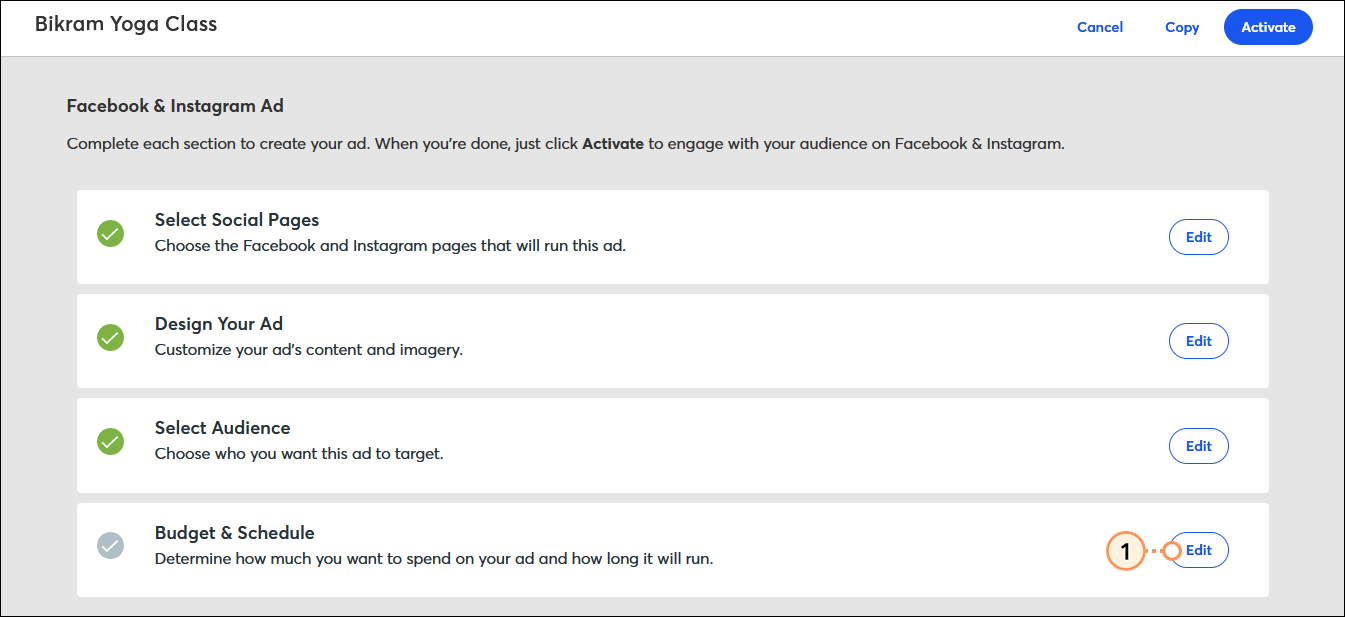The width and height of the screenshot is (1345, 617).
Task: Edit the Design Your Ad section
Action: coord(1199,341)
